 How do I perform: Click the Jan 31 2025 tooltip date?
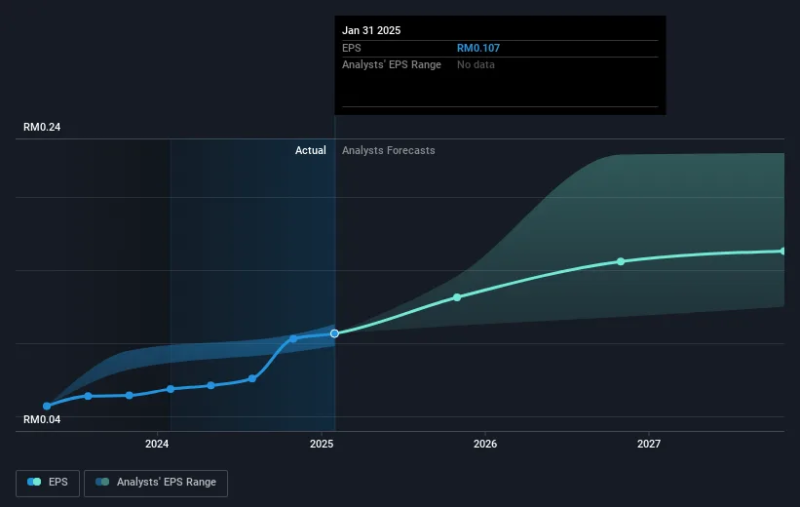point(371,30)
